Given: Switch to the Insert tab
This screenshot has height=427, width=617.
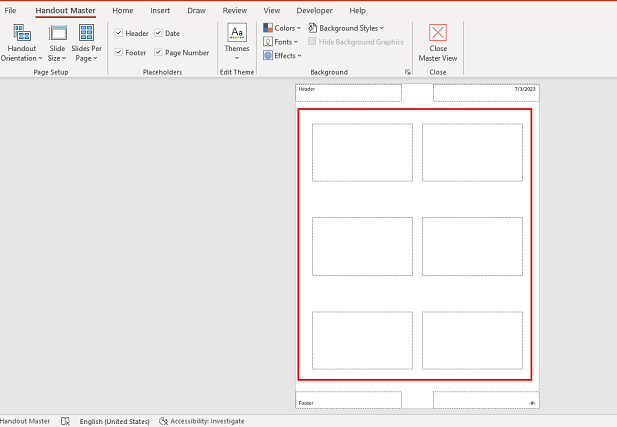Looking at the screenshot, I should [x=160, y=11].
